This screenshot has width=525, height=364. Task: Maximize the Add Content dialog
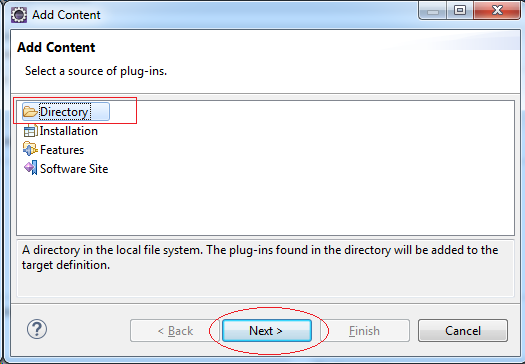(x=460, y=10)
